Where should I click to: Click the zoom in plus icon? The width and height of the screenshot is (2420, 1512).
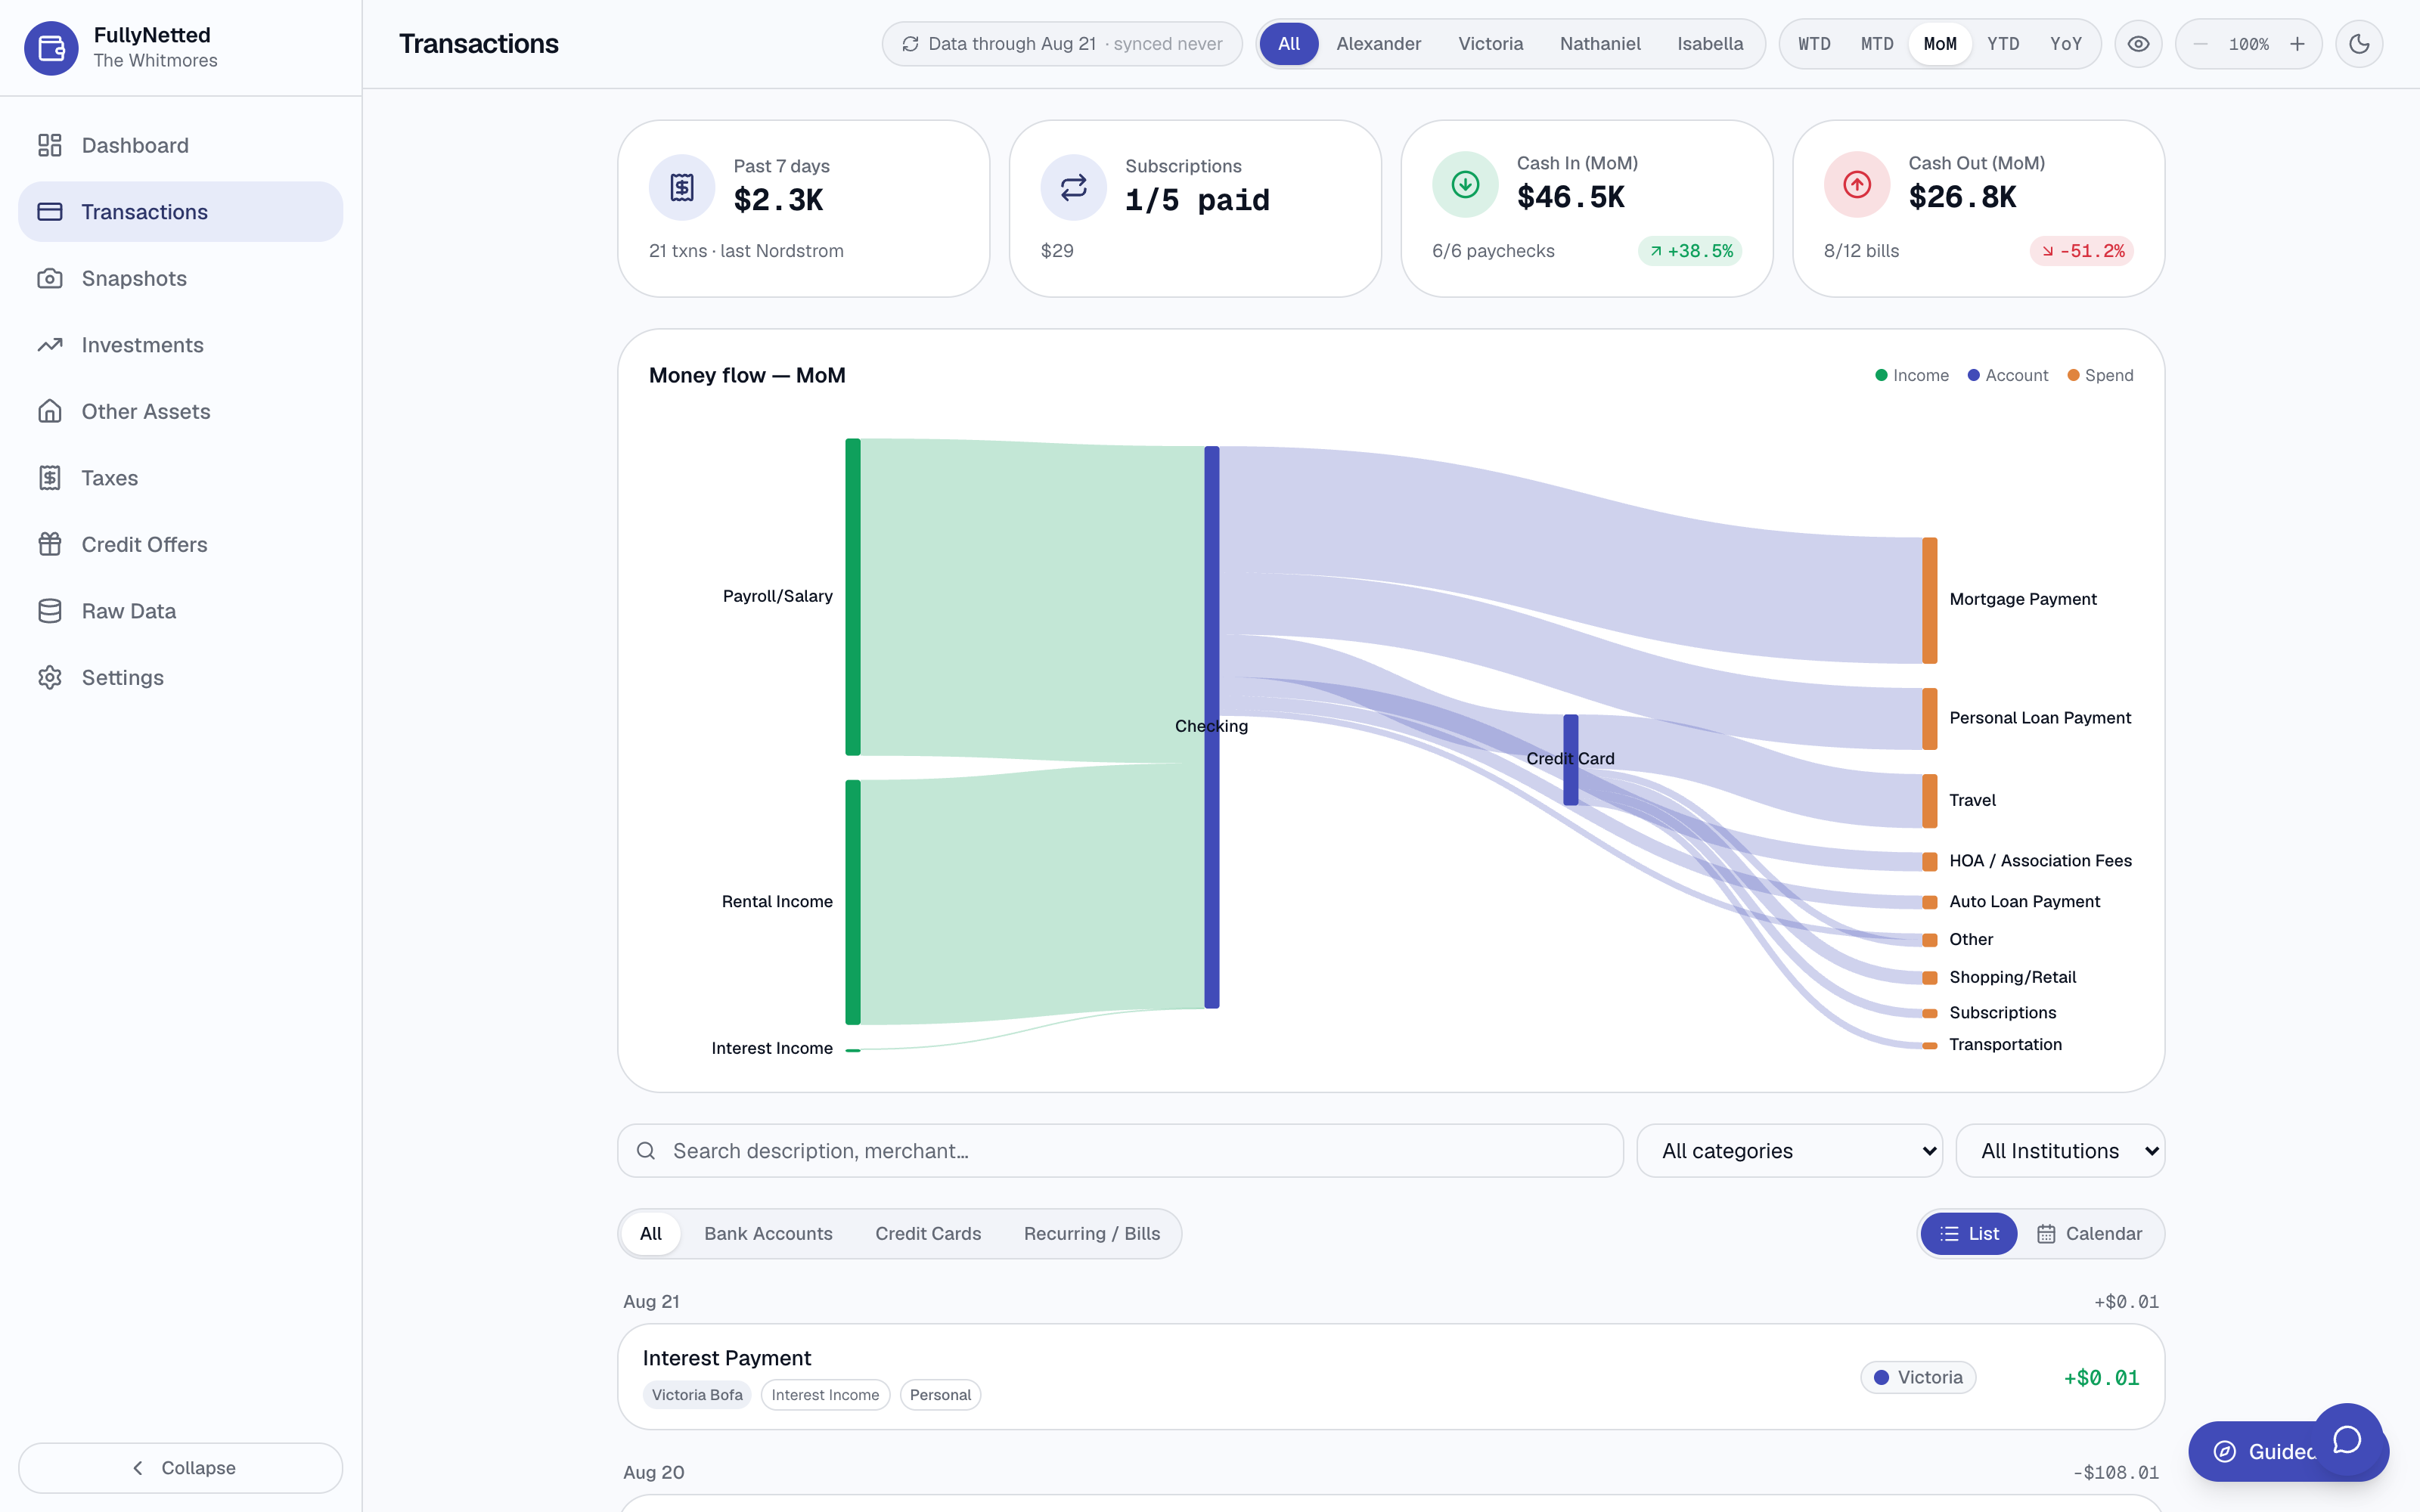coord(2297,44)
